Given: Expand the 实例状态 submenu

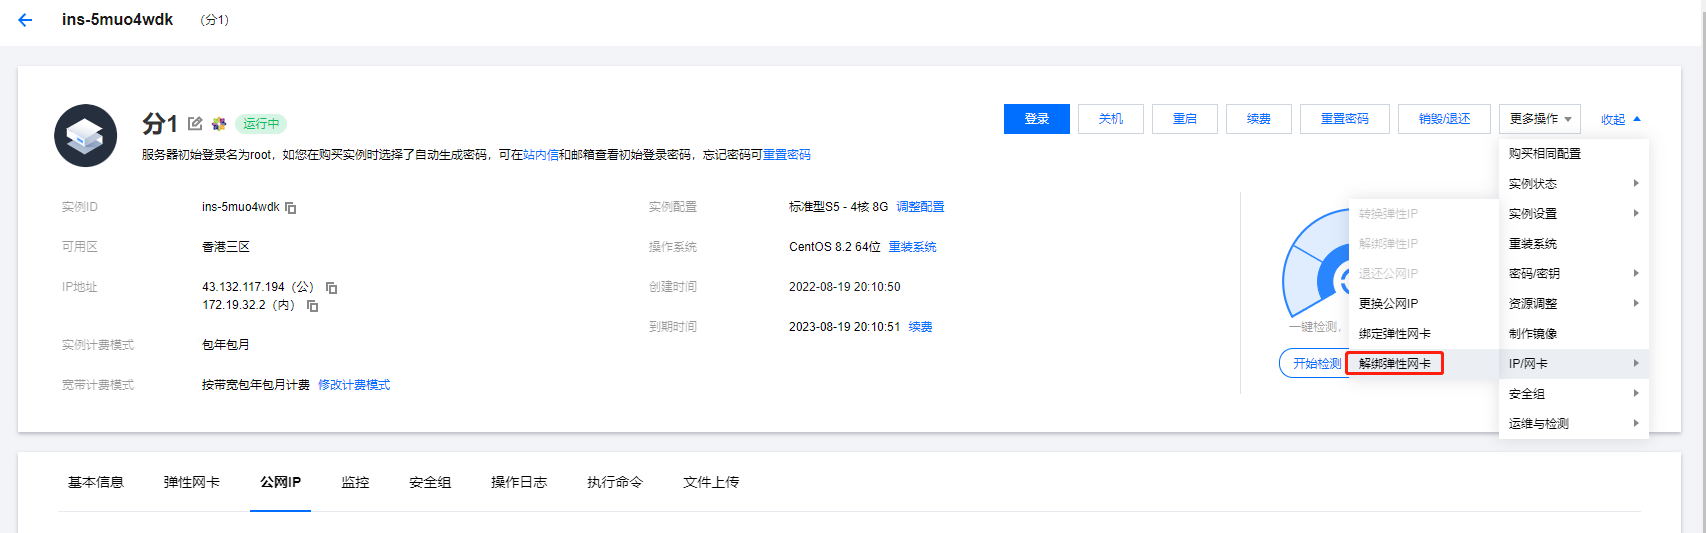Looking at the screenshot, I should [1573, 184].
